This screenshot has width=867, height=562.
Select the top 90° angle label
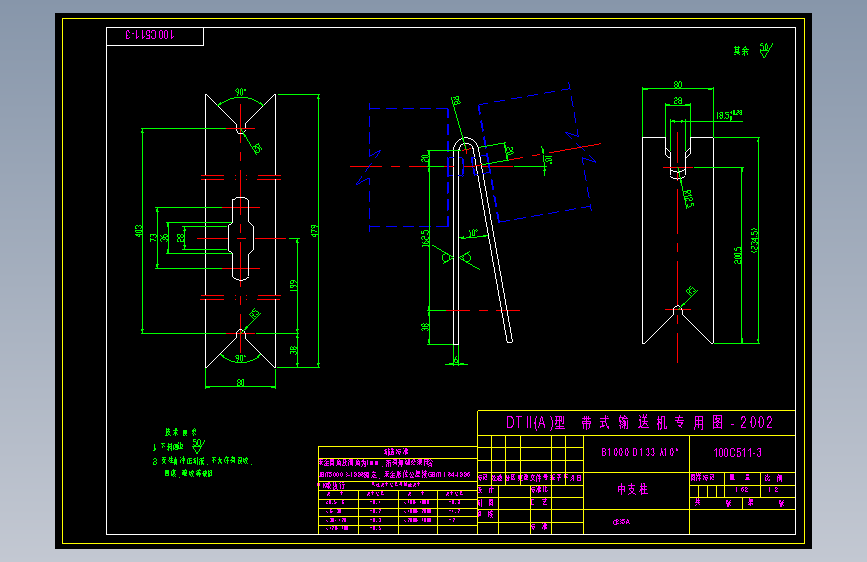tap(241, 92)
